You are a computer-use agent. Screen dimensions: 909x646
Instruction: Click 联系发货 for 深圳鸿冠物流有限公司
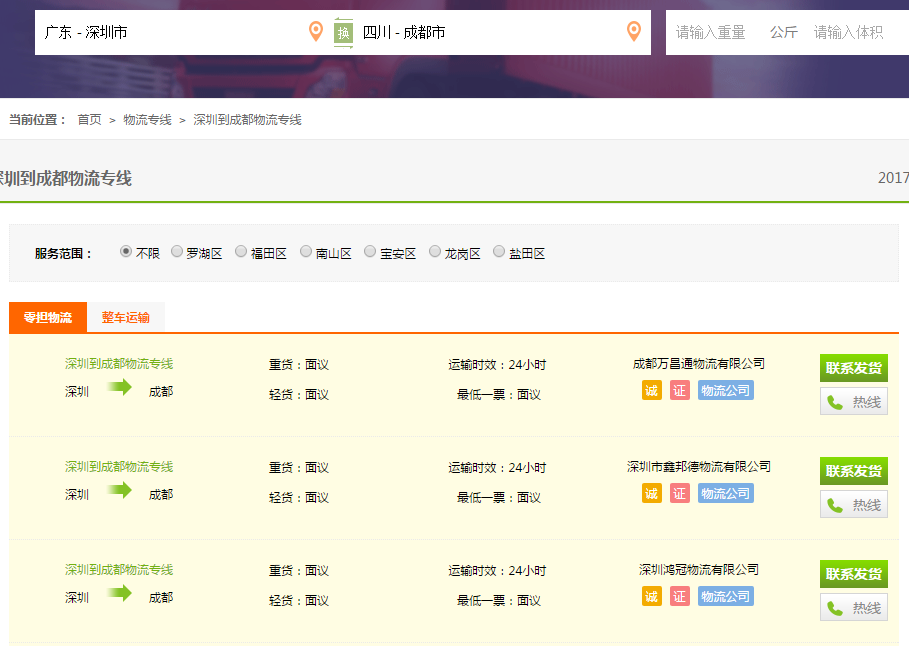point(853,574)
